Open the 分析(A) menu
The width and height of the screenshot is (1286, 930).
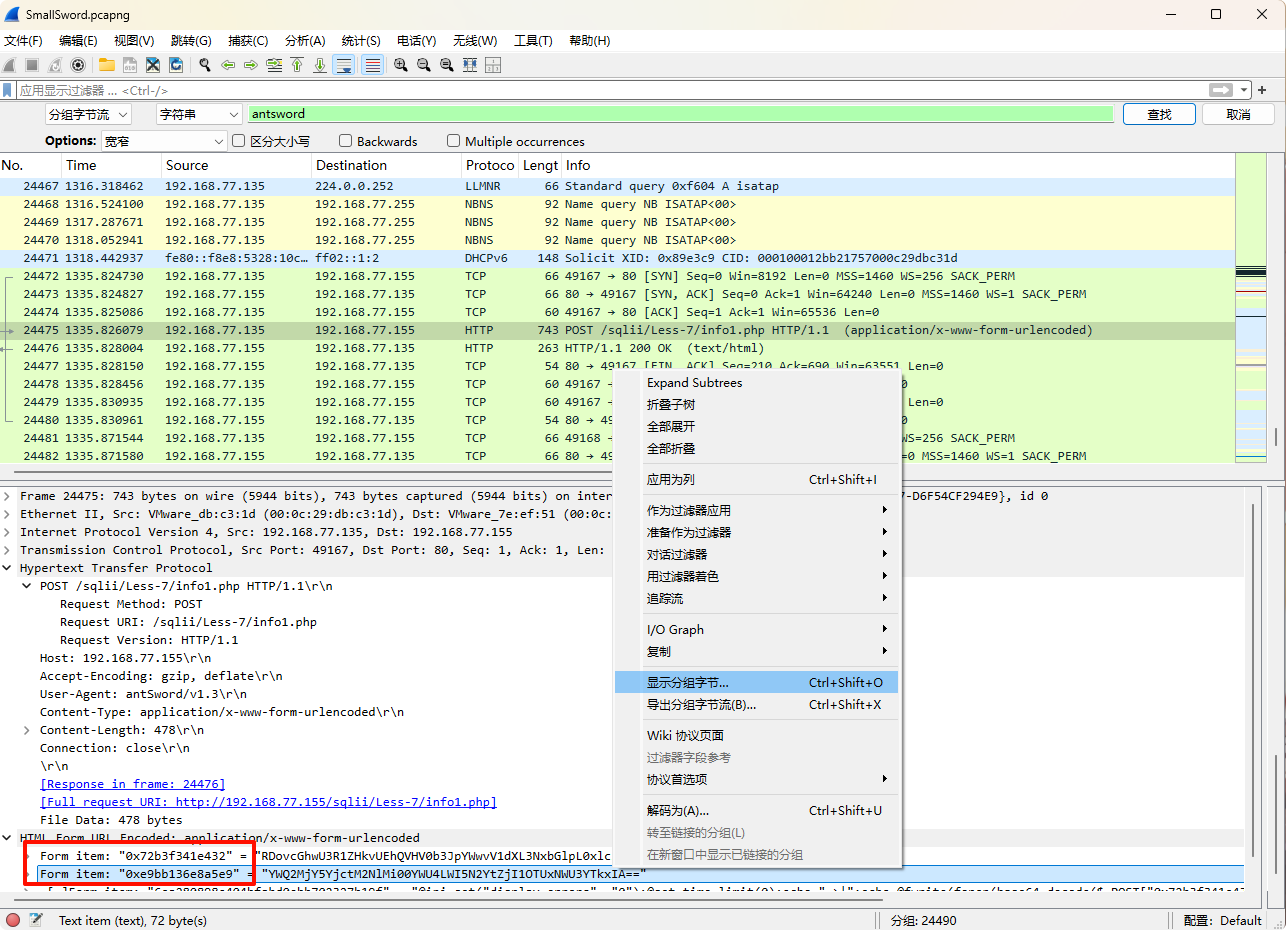coord(305,41)
